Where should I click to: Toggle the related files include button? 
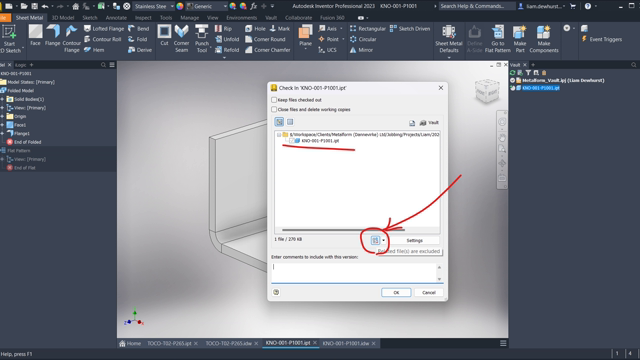pyautogui.click(x=375, y=240)
